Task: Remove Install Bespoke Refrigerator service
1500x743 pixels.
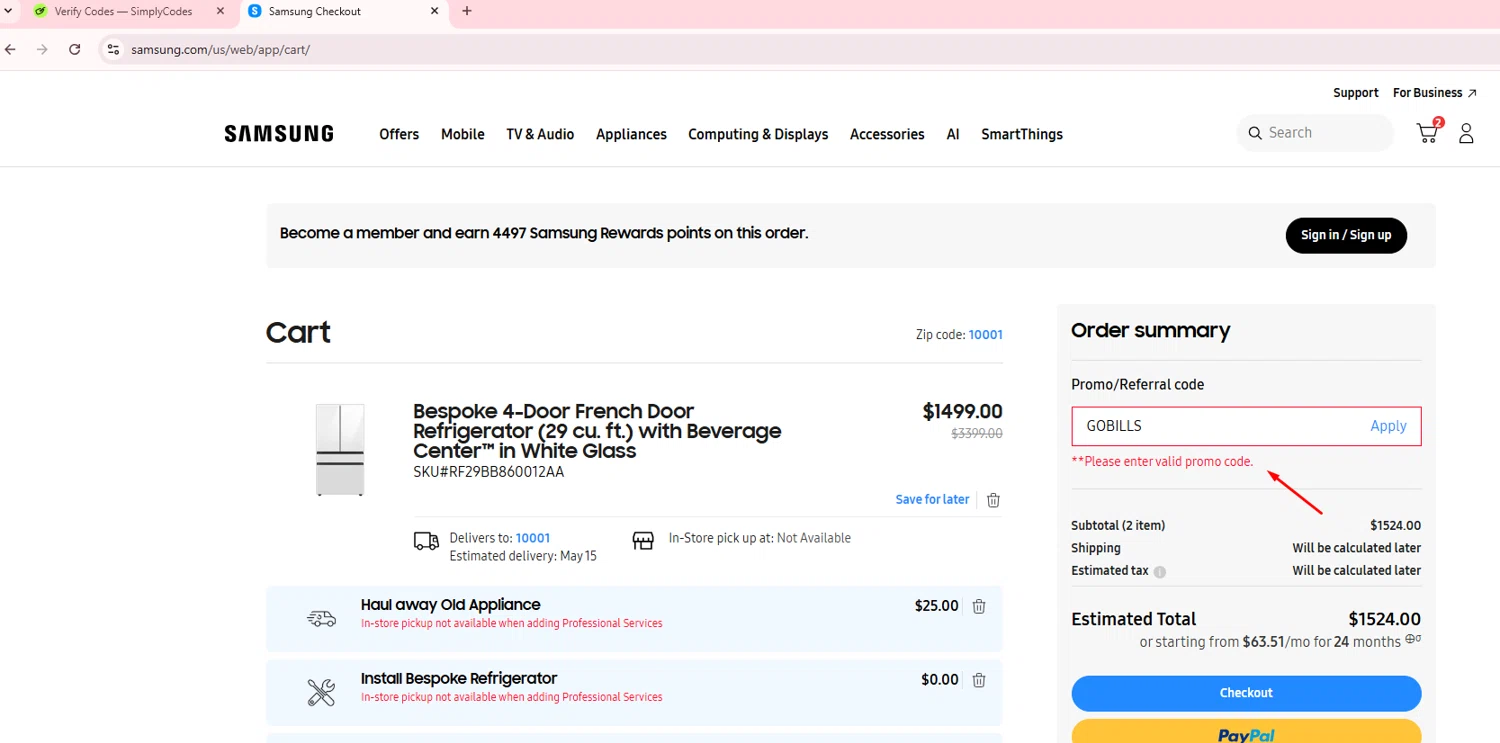Action: (x=979, y=680)
